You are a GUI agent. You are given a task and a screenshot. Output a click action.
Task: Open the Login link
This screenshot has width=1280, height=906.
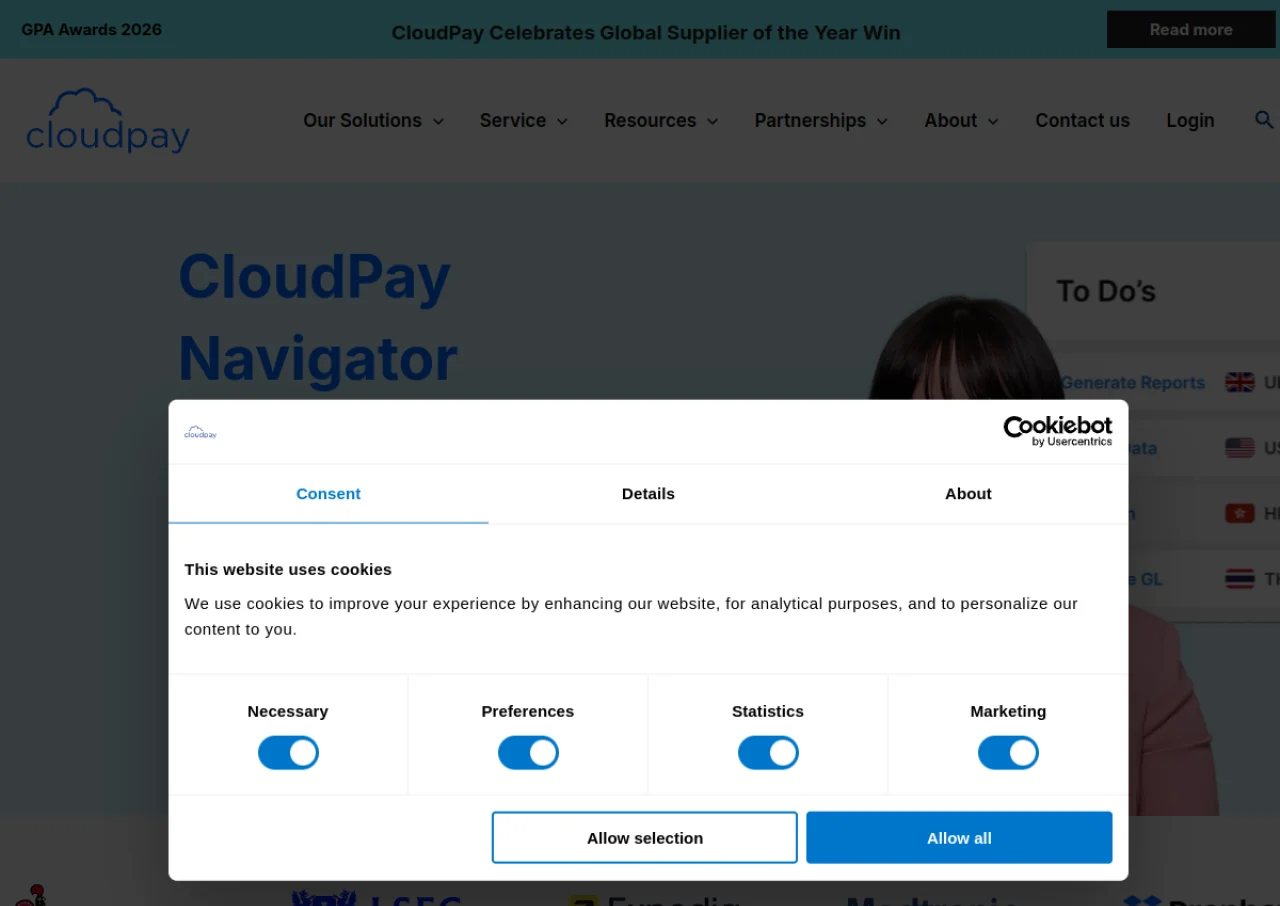coord(1190,120)
